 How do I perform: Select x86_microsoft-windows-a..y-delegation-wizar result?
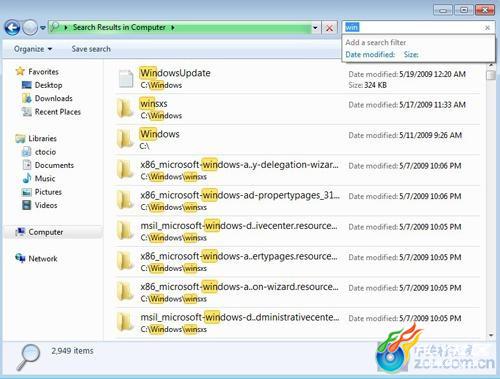pos(239,165)
